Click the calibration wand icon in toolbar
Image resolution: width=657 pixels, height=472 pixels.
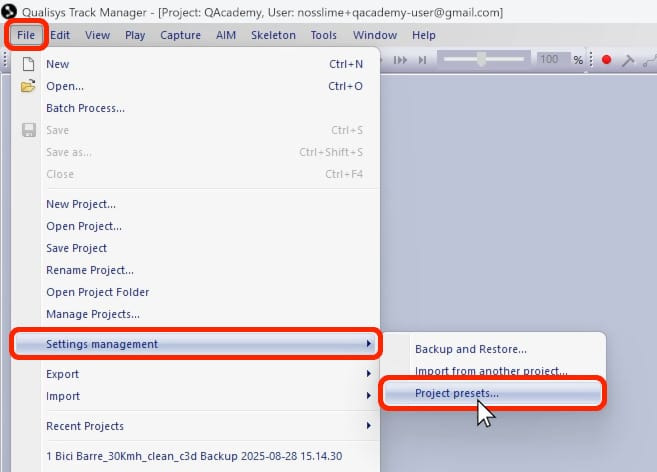point(628,60)
